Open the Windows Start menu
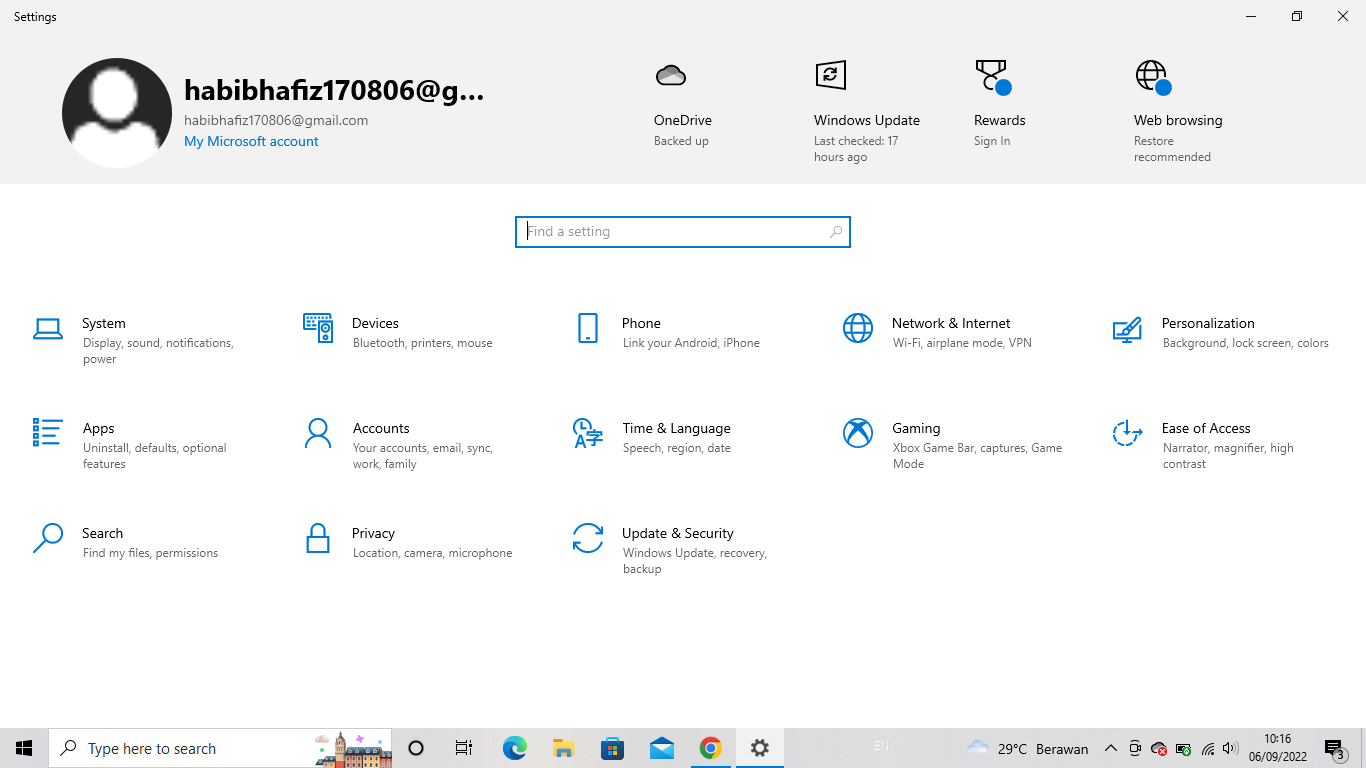 [x=24, y=748]
